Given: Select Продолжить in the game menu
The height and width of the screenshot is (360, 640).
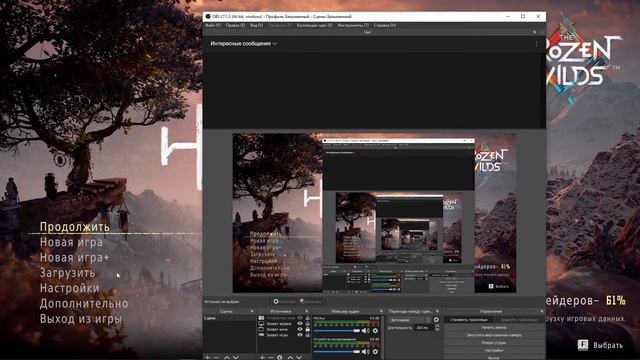Looking at the screenshot, I should coord(75,227).
